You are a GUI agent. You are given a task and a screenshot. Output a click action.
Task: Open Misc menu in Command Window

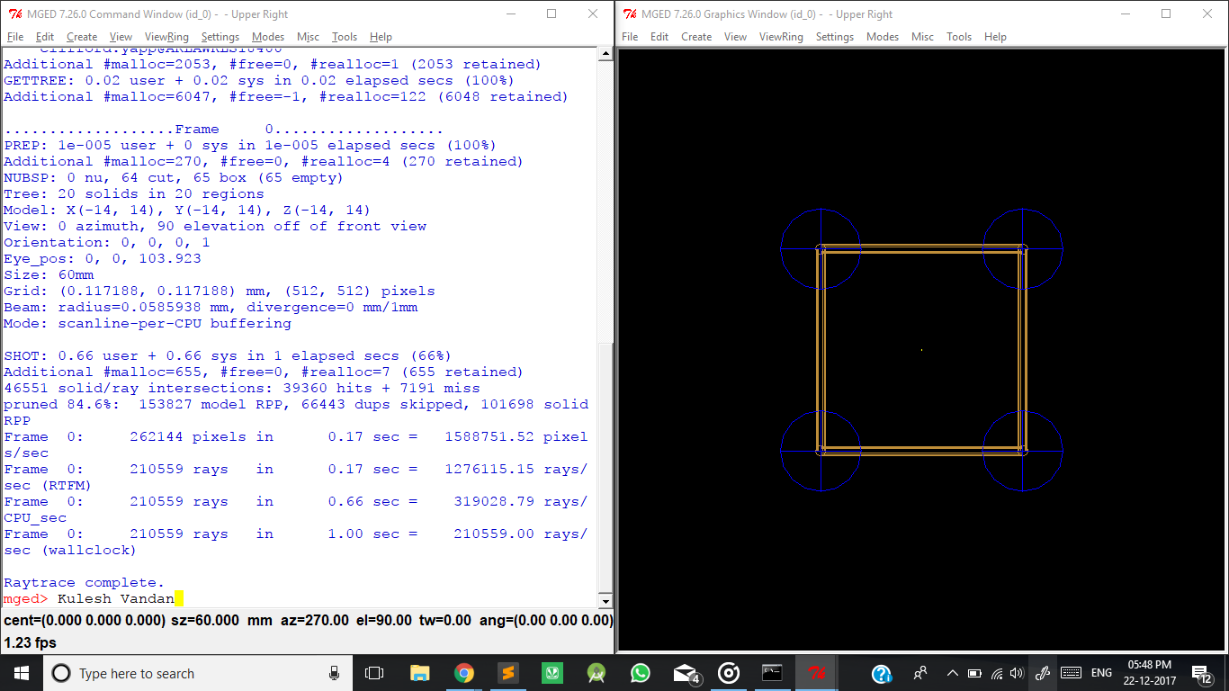[x=308, y=37]
